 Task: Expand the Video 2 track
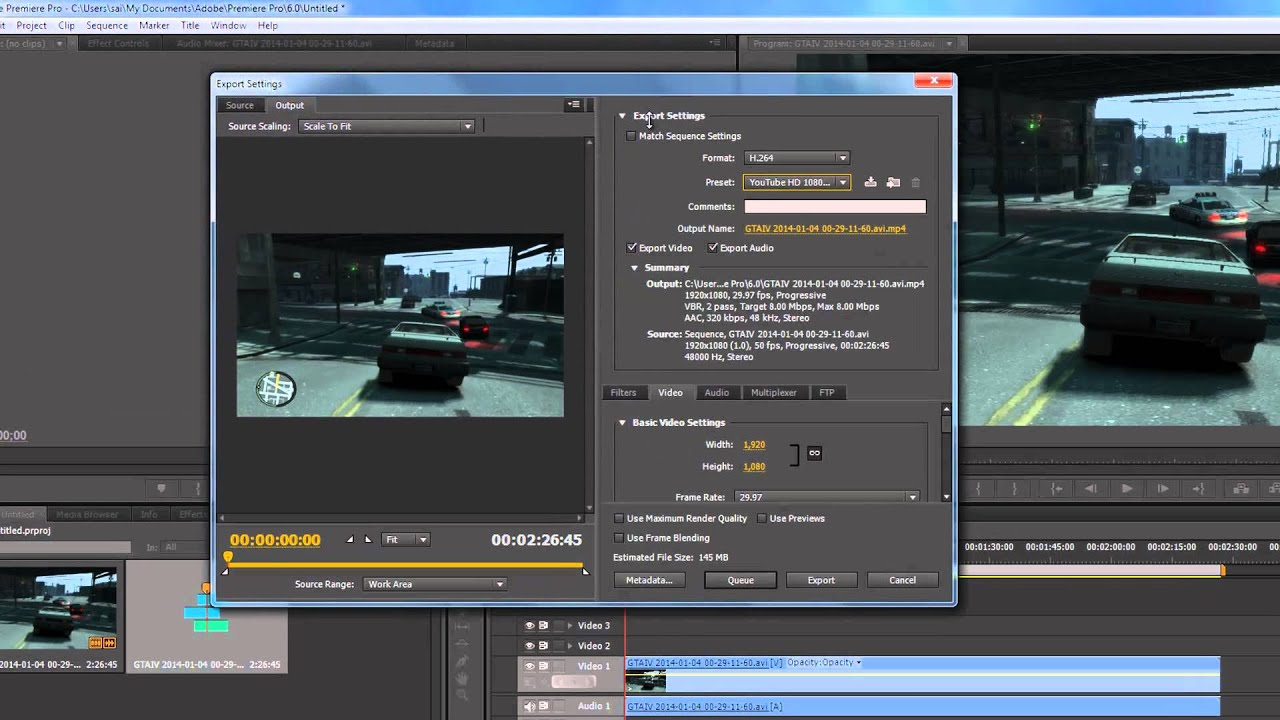tap(570, 645)
